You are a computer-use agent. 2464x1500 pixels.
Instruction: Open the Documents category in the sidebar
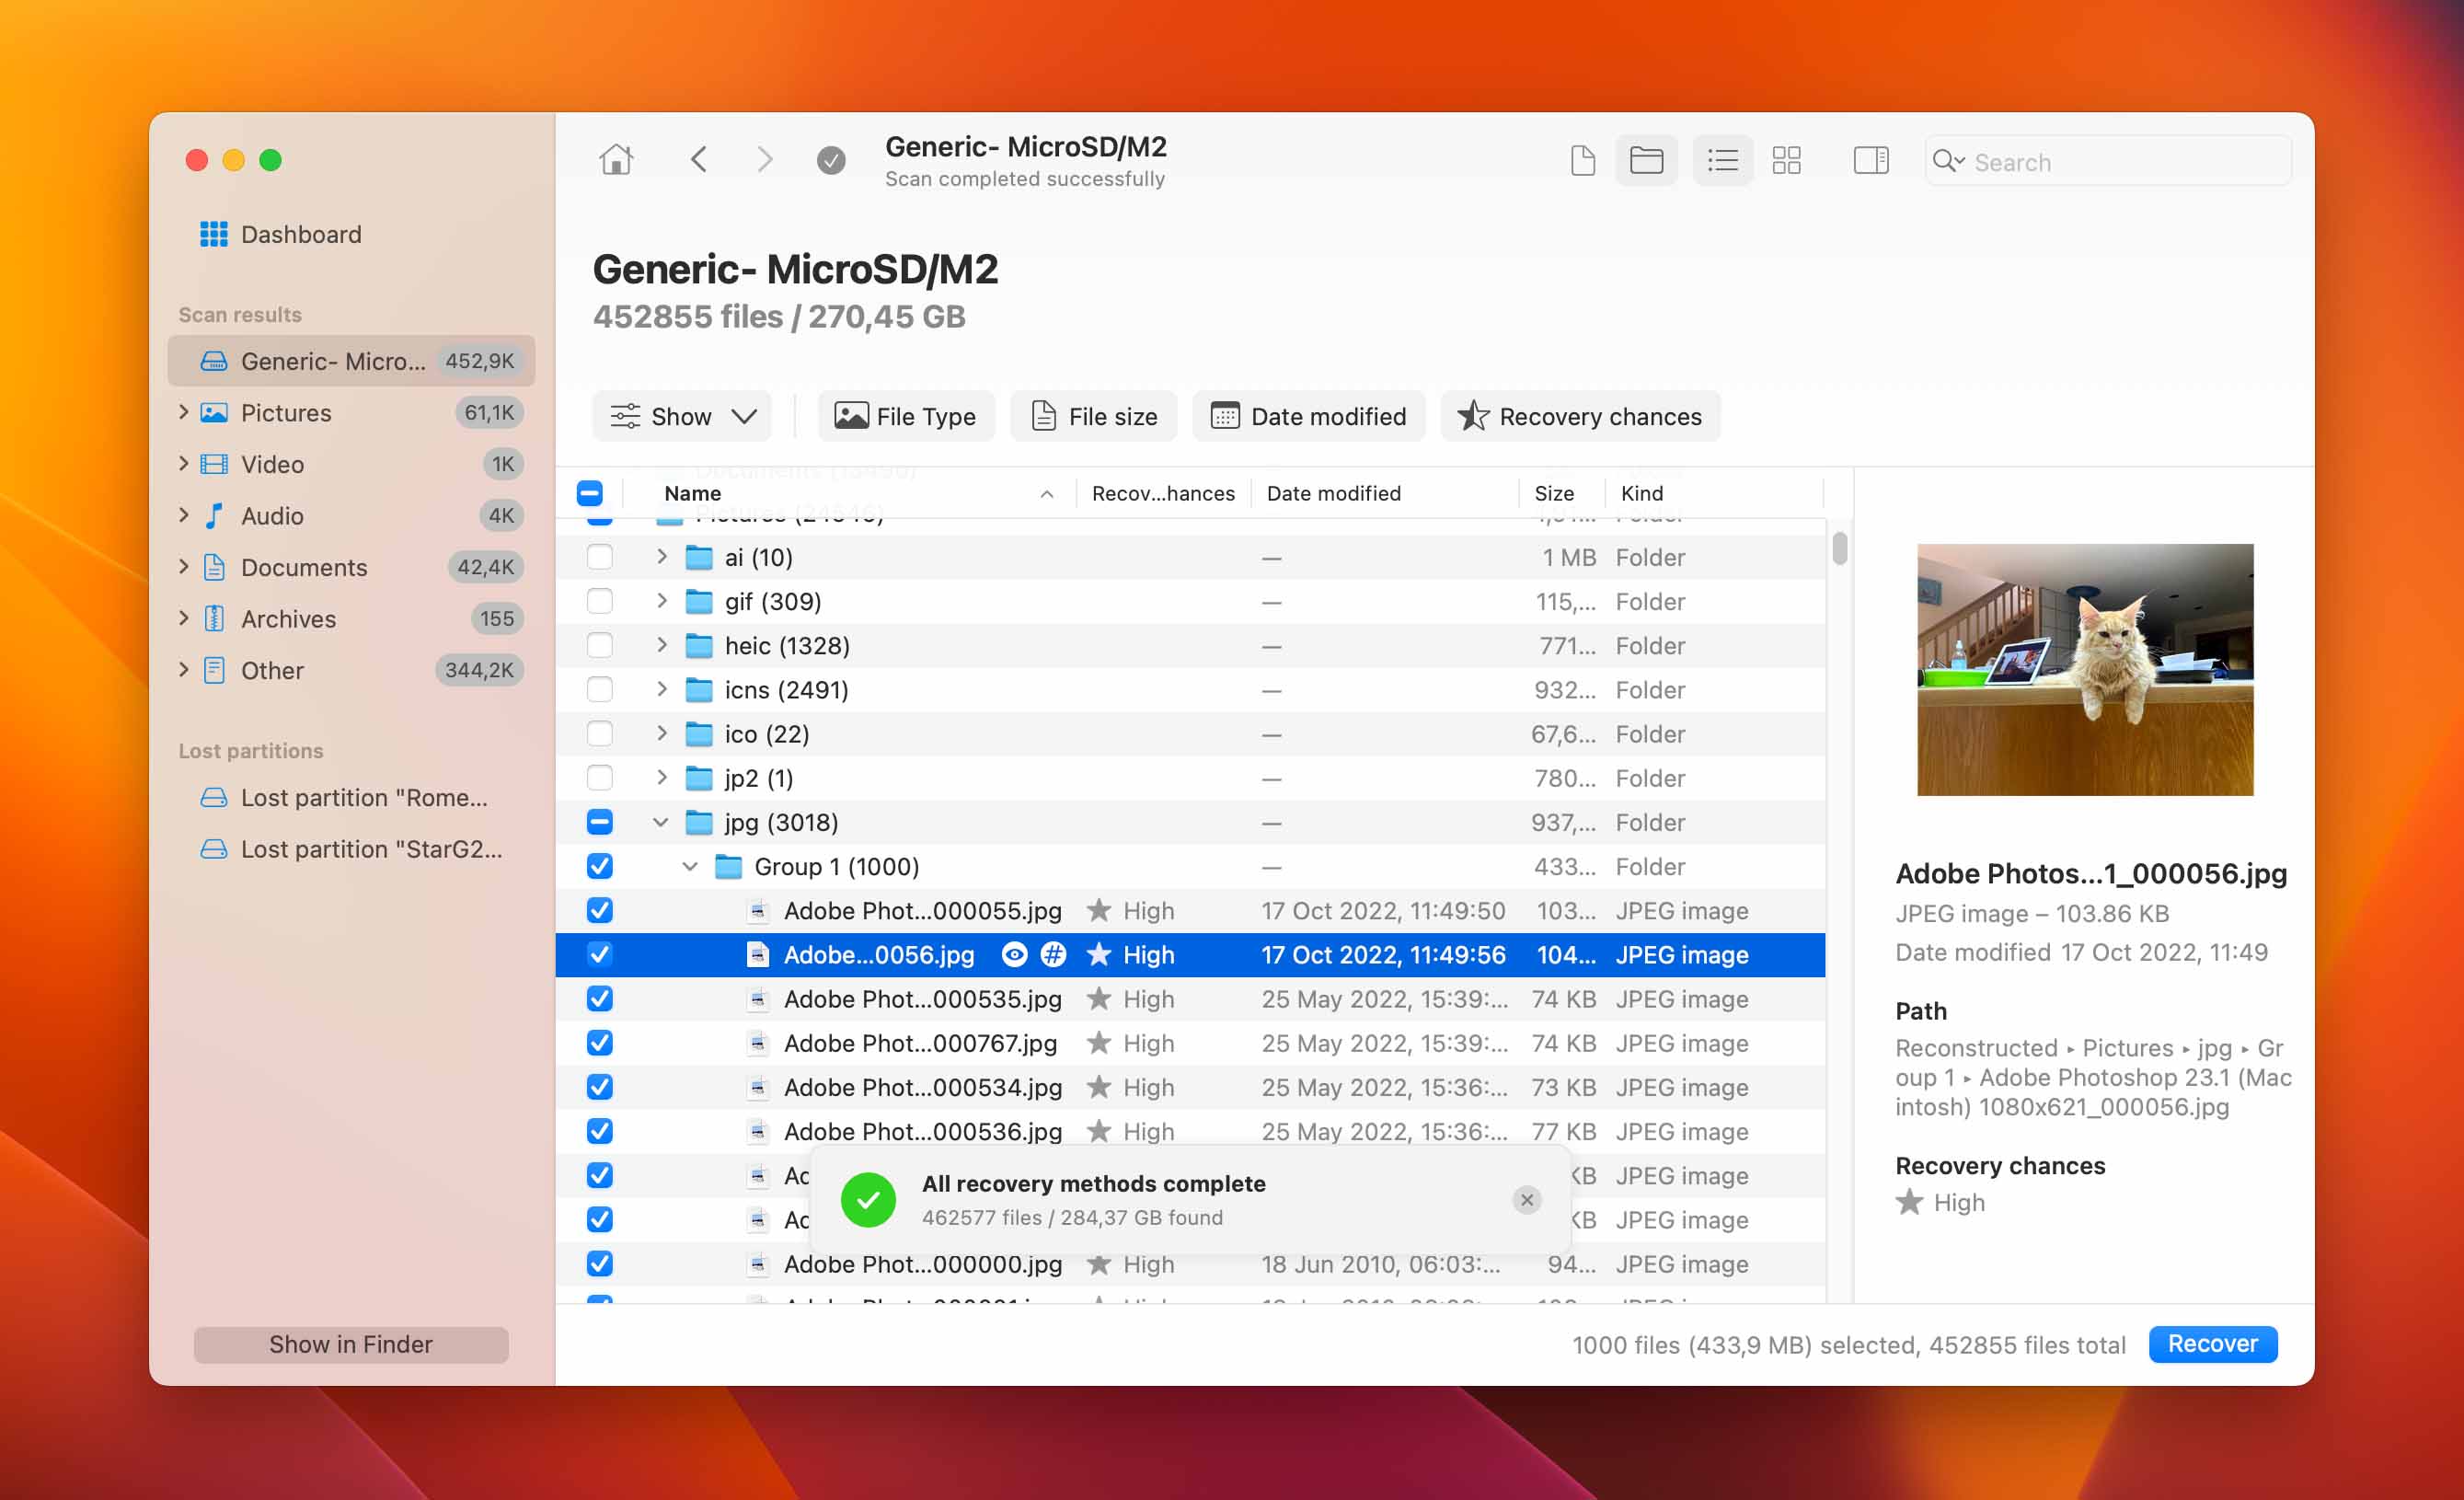tap(352, 567)
